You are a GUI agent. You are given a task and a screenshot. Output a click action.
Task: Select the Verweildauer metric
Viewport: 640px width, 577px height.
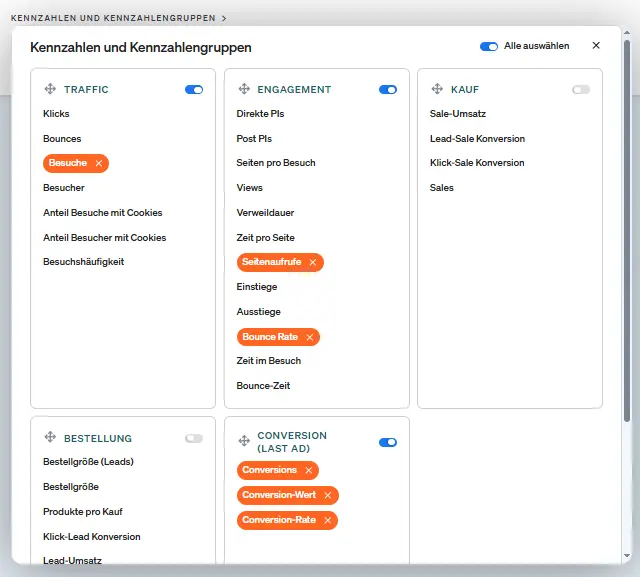[x=265, y=213]
